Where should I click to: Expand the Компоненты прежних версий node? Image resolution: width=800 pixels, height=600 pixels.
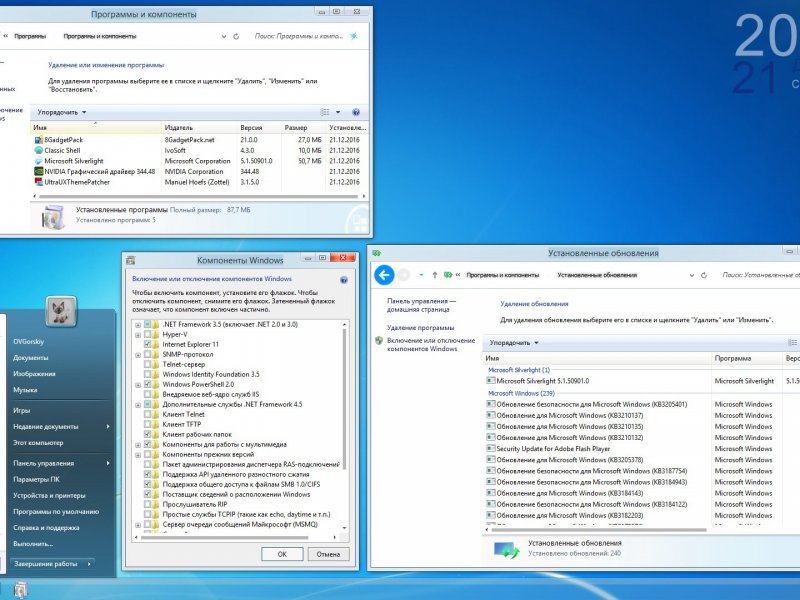[138, 455]
